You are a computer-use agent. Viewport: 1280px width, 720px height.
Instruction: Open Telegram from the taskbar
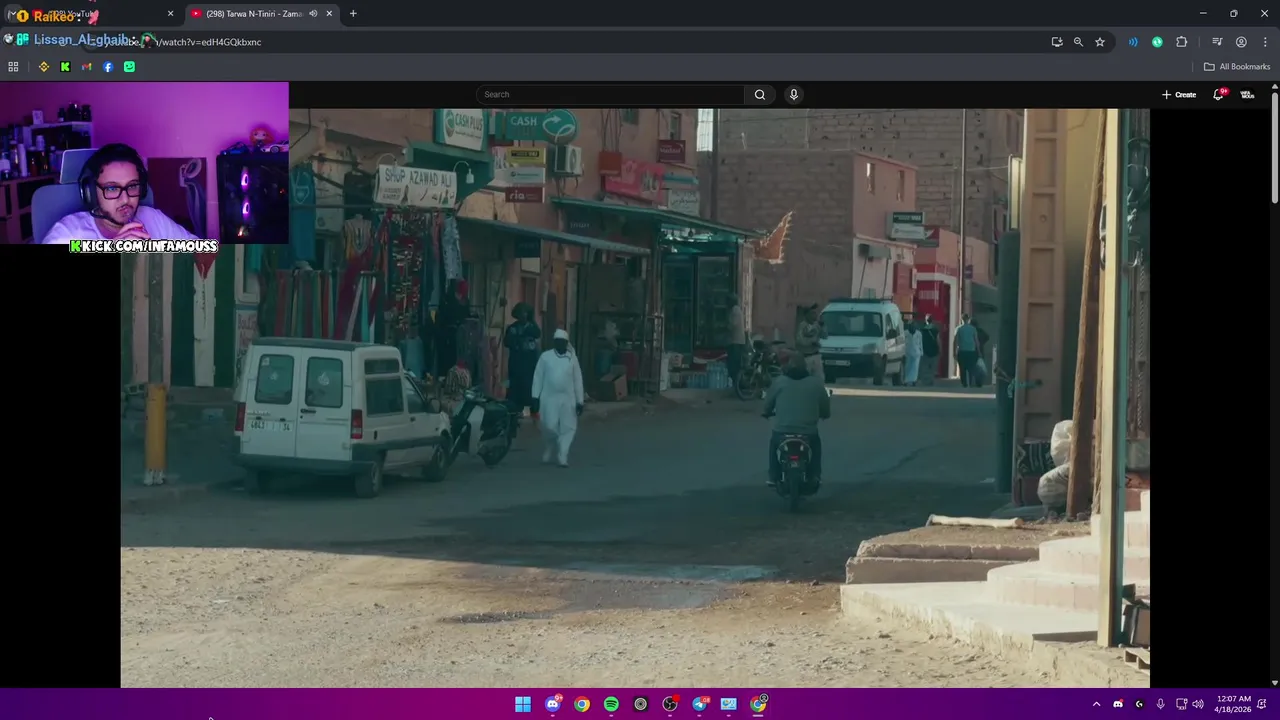click(x=699, y=704)
